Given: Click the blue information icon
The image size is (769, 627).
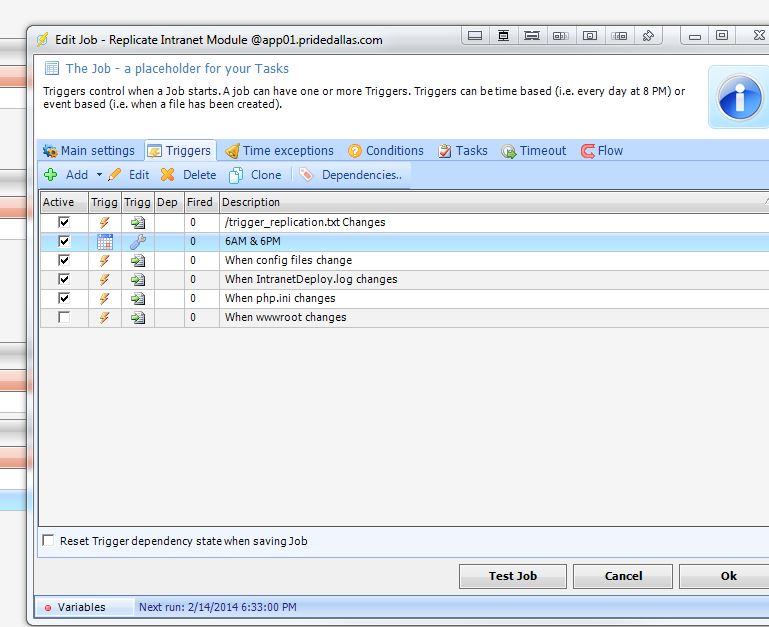Looking at the screenshot, I should click(740, 98).
